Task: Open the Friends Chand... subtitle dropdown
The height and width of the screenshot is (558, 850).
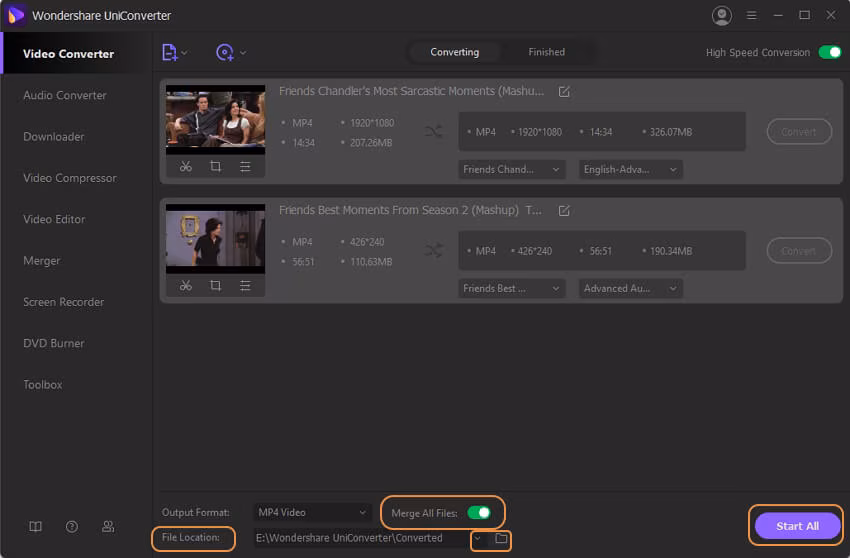Action: 511,169
